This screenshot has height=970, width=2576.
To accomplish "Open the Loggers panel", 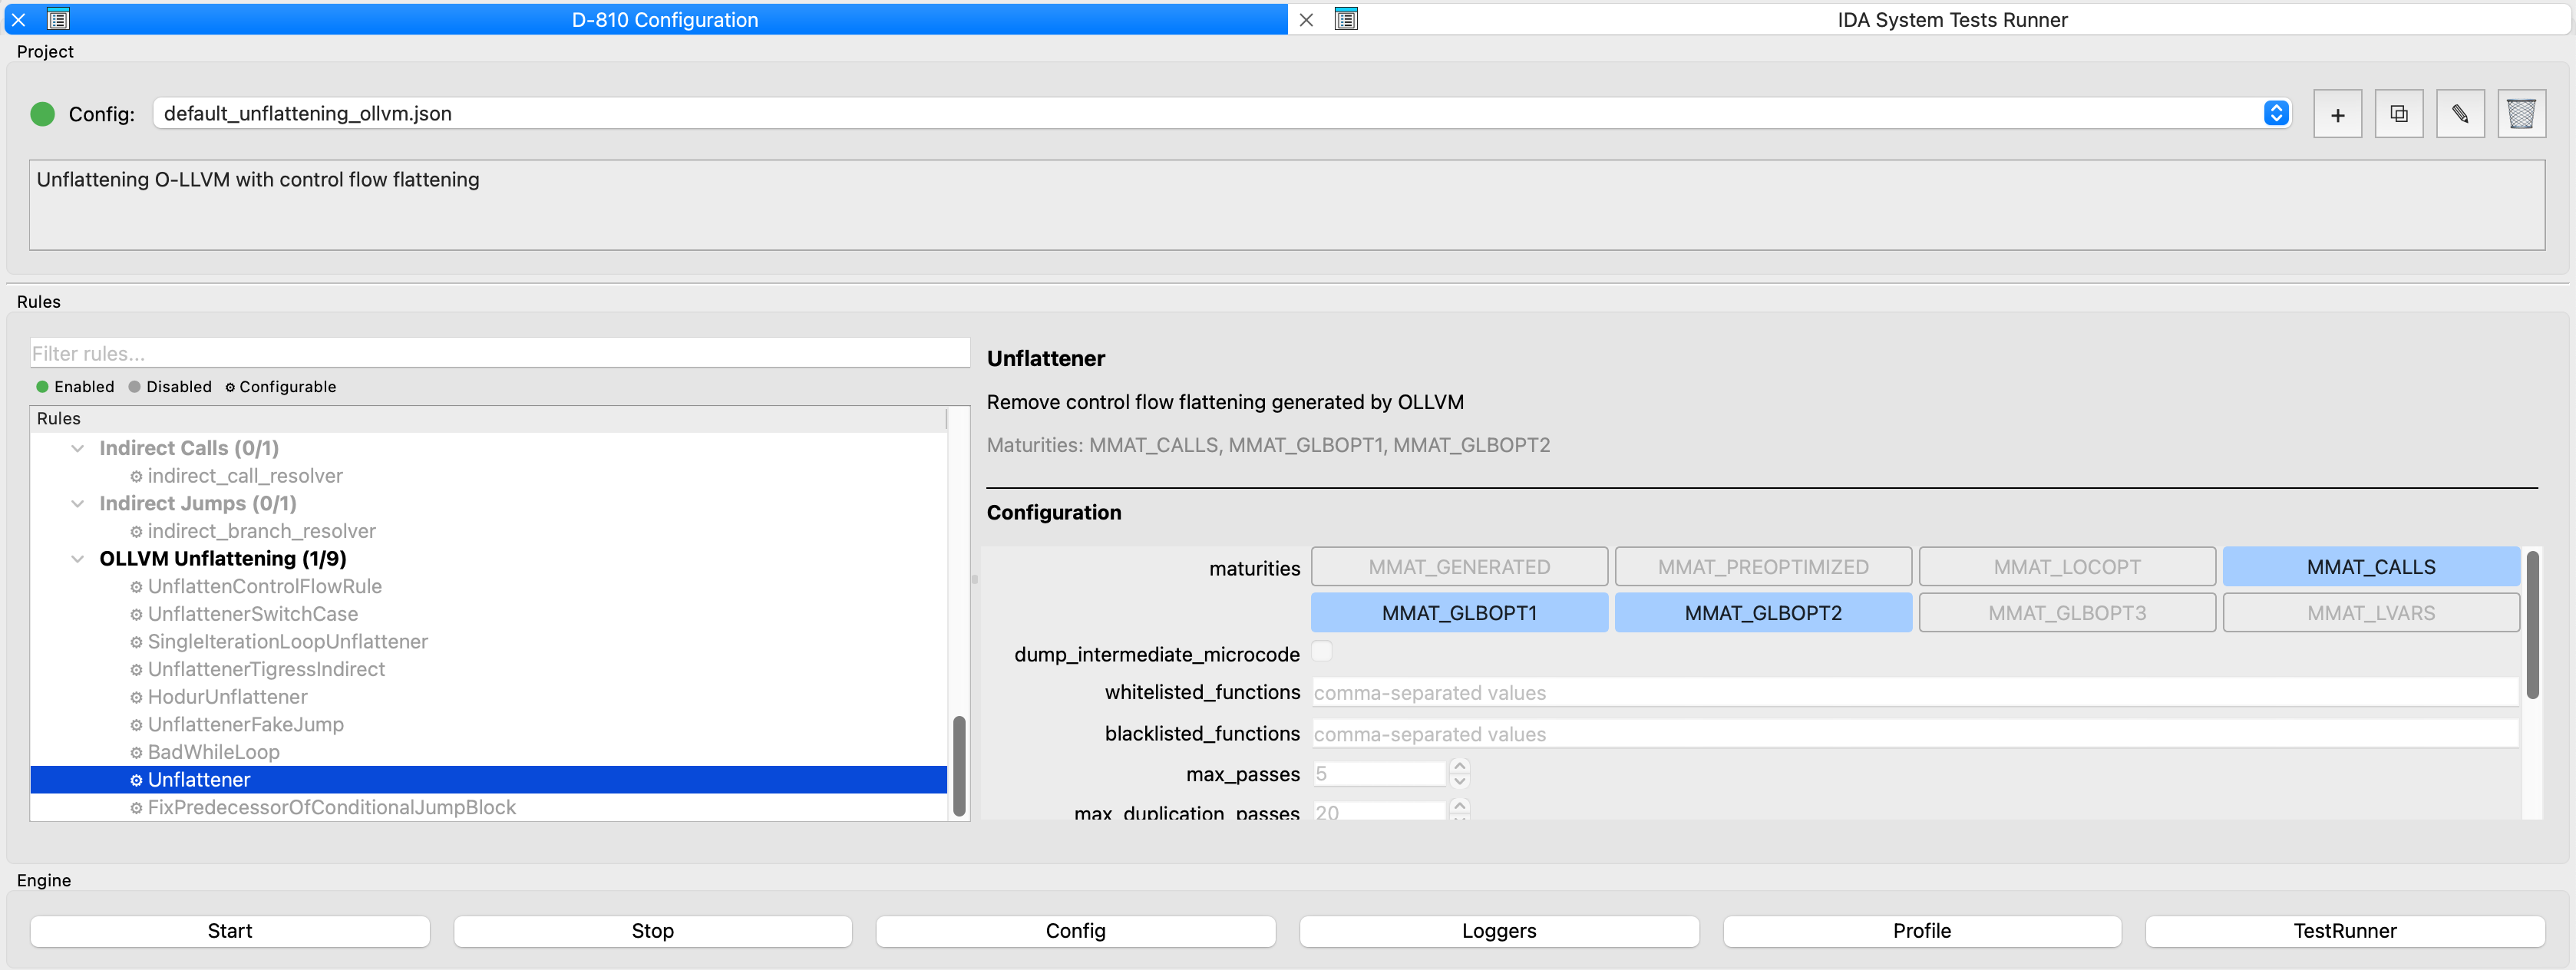I will 1498,931.
